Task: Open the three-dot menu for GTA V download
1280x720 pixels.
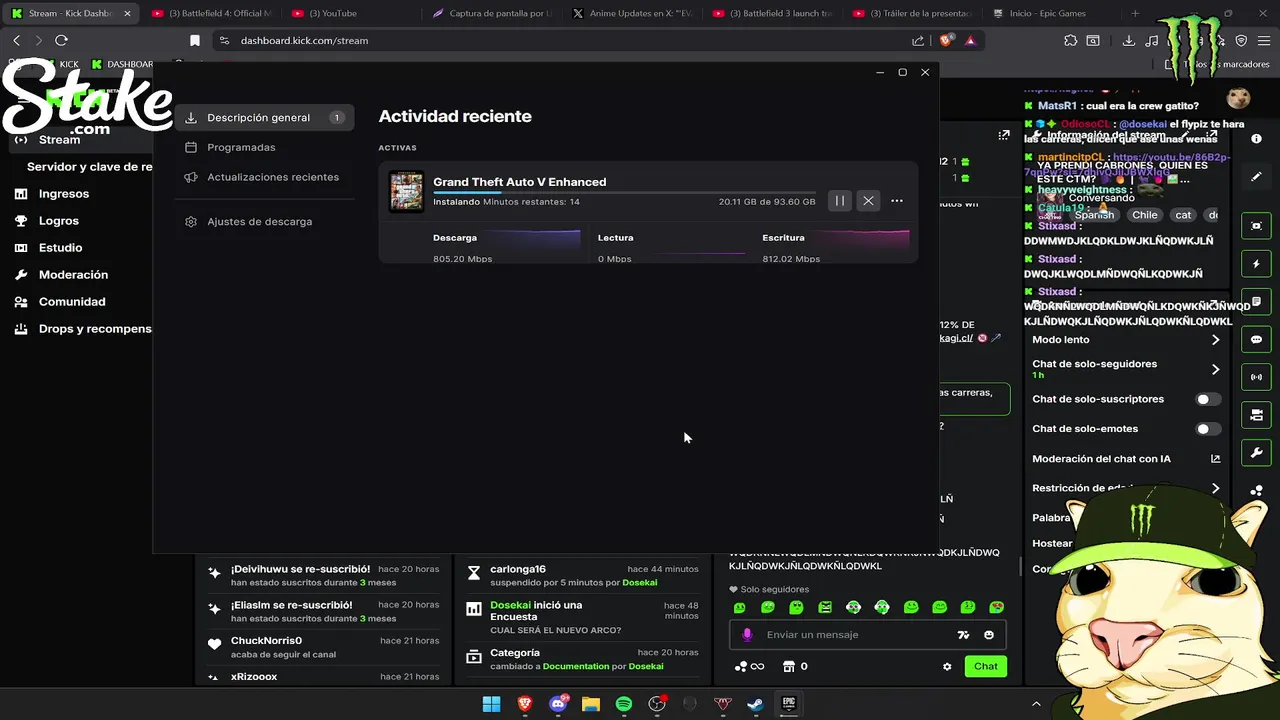Action: (x=897, y=201)
